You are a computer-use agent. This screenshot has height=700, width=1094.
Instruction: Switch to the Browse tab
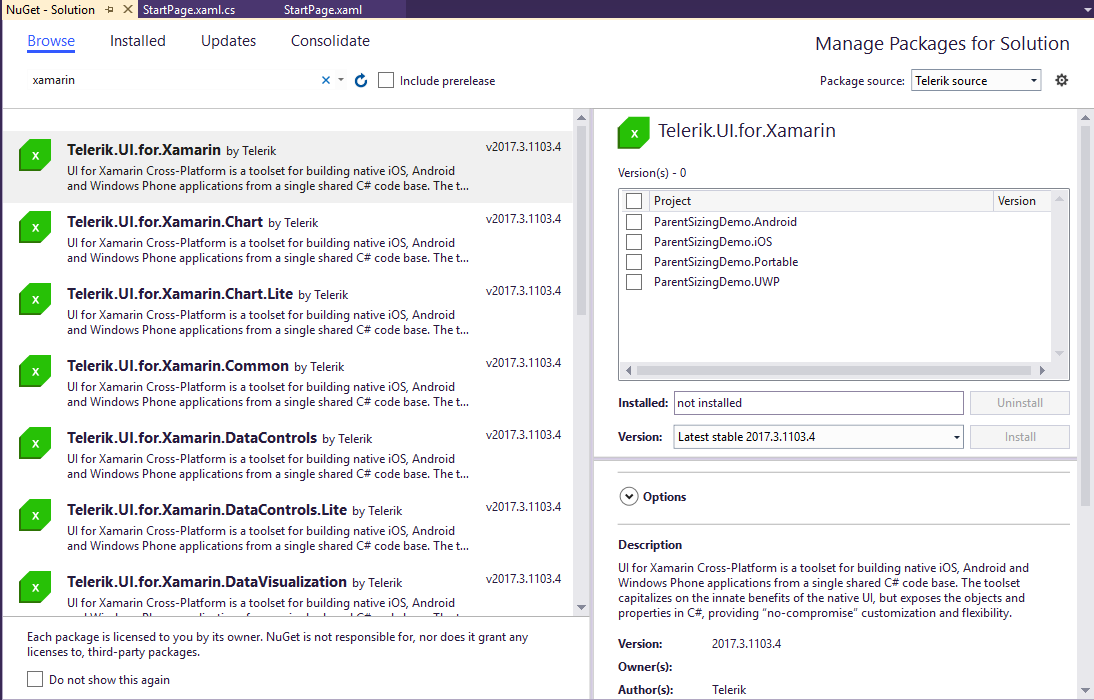click(51, 41)
